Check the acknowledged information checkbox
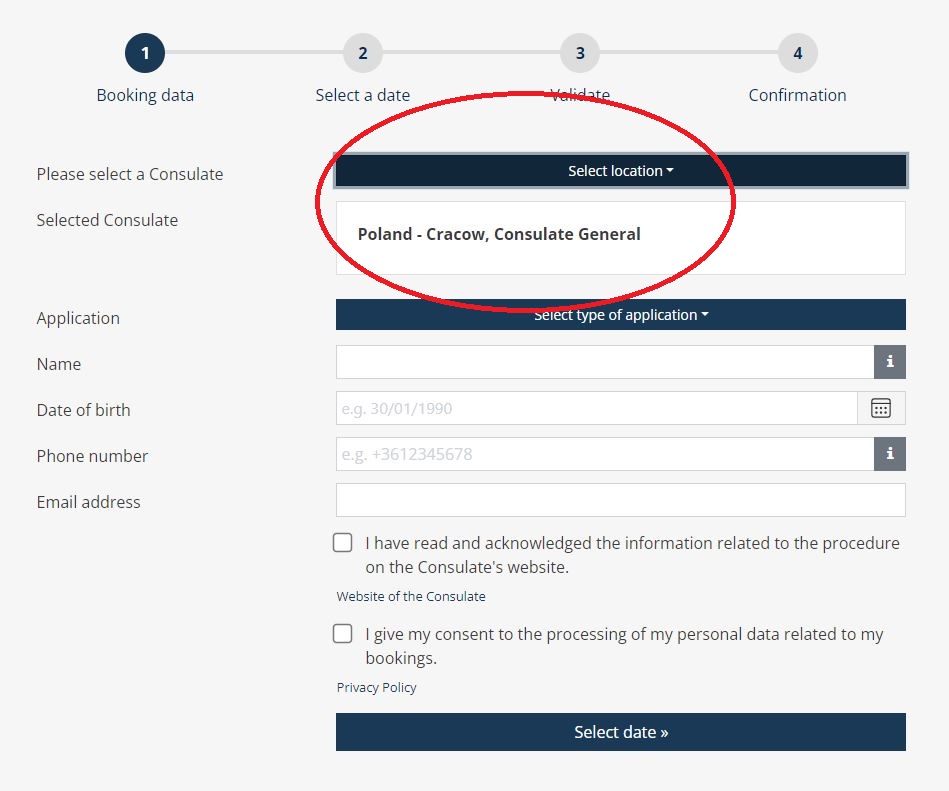The width and height of the screenshot is (949, 791). point(343,543)
